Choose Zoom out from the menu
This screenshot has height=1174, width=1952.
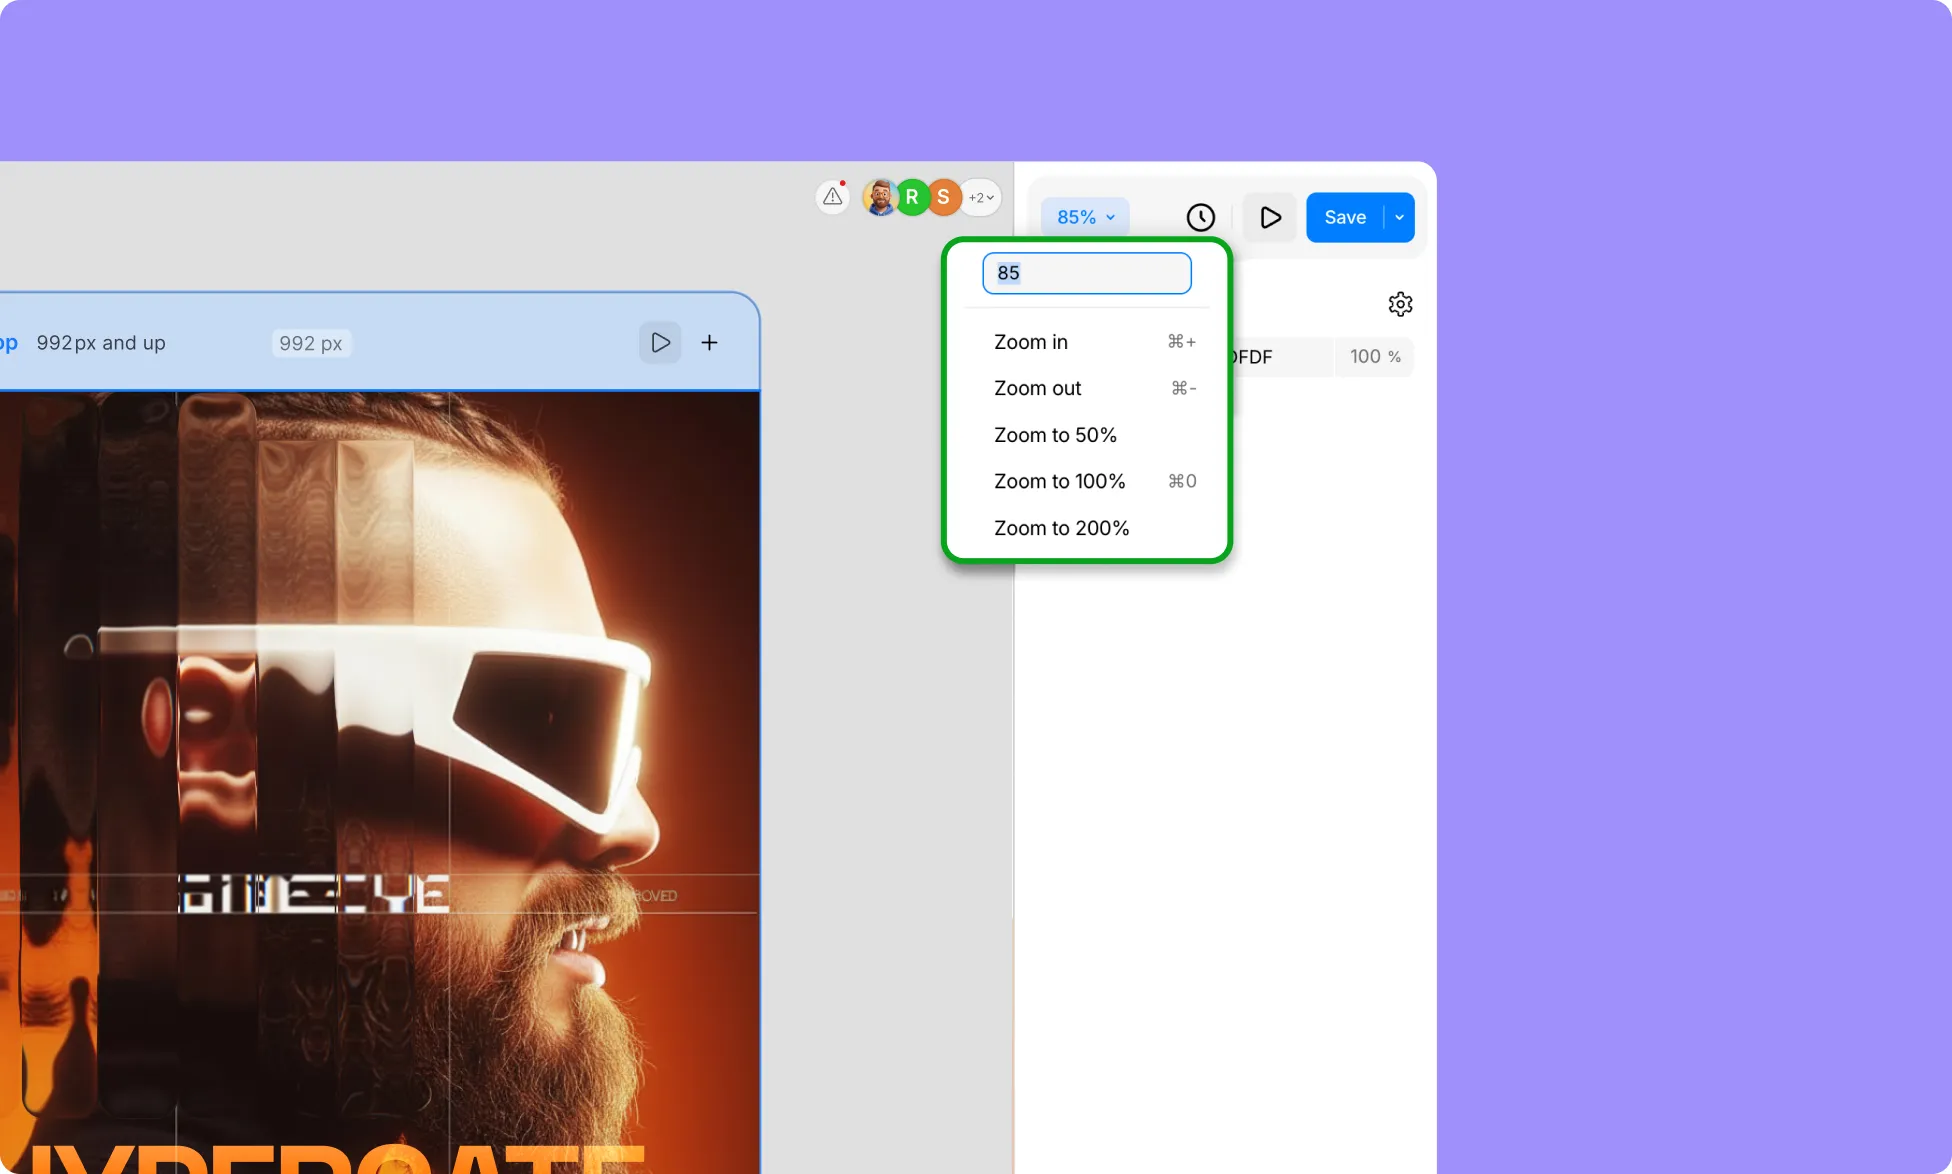1094,388
